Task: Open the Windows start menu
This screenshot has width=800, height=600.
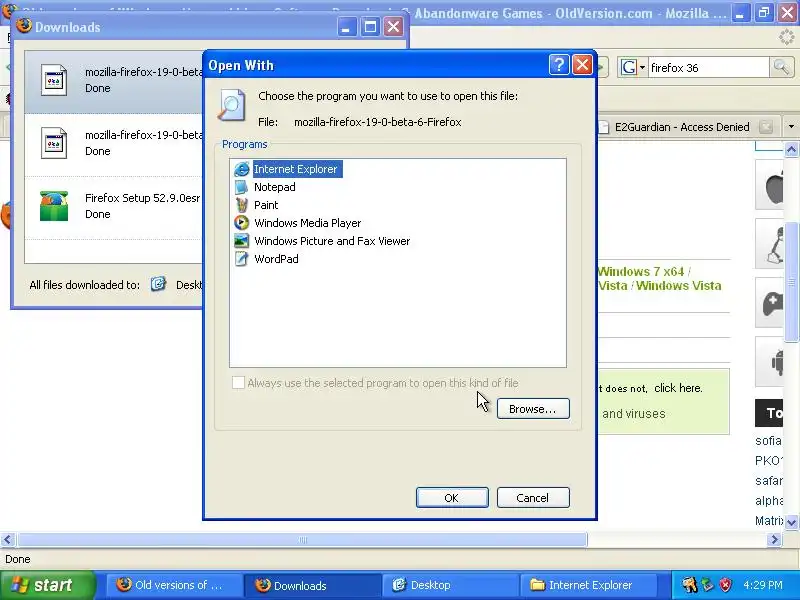Action: 47,585
